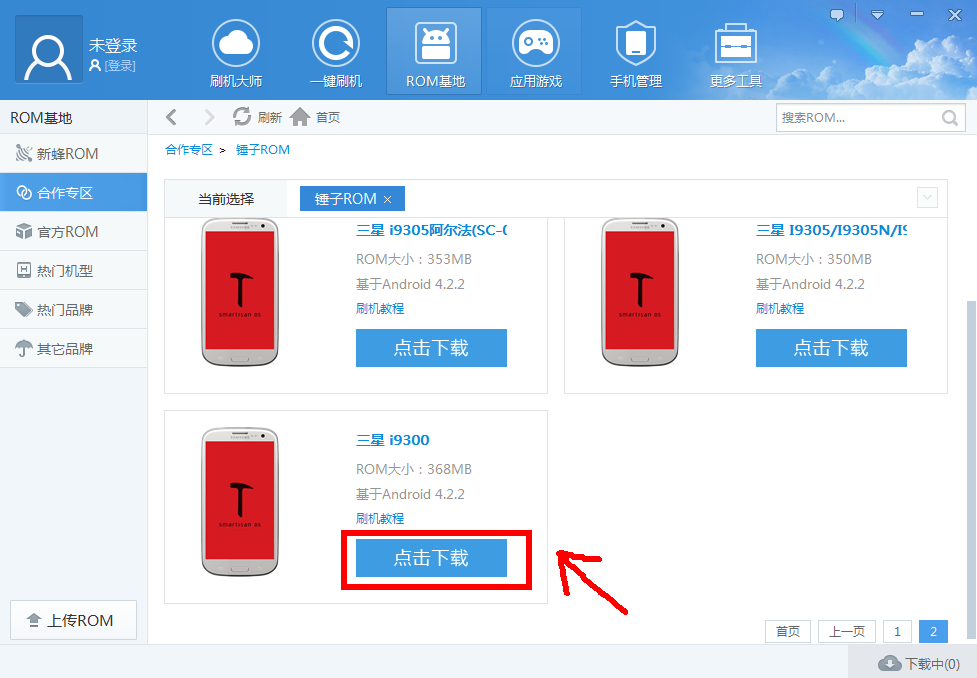Click the 刷新 refresh icon
This screenshot has width=977, height=678.
[242, 117]
